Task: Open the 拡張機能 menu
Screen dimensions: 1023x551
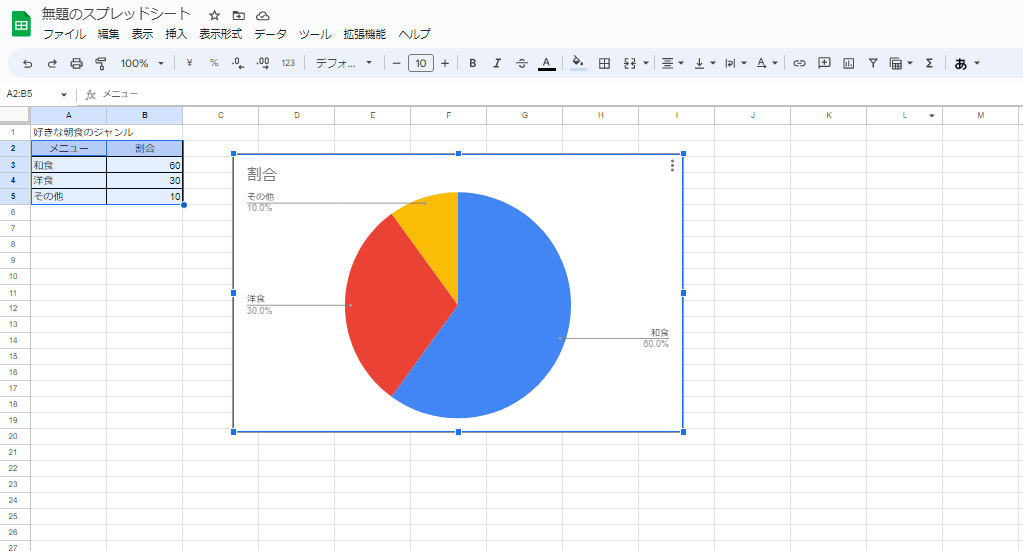Action: (365, 34)
